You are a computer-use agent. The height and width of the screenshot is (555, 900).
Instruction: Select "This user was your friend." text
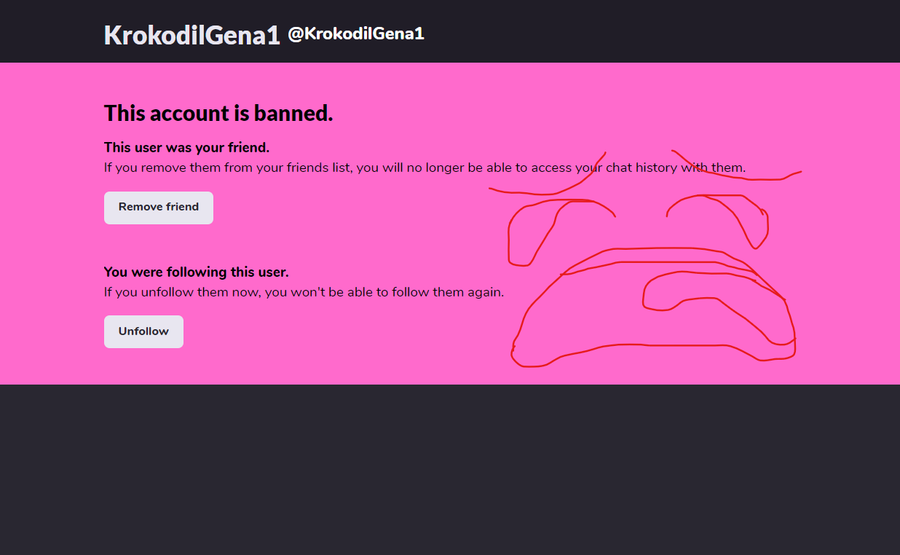pyautogui.click(x=186, y=148)
